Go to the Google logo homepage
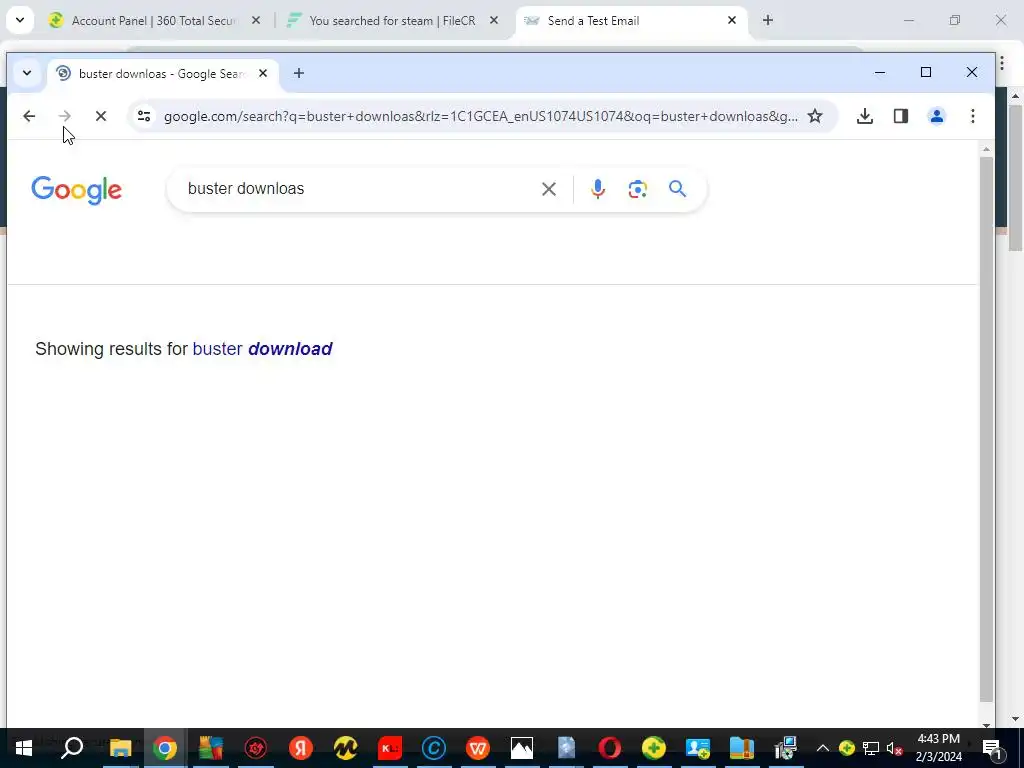This screenshot has width=1024, height=768. click(x=76, y=190)
